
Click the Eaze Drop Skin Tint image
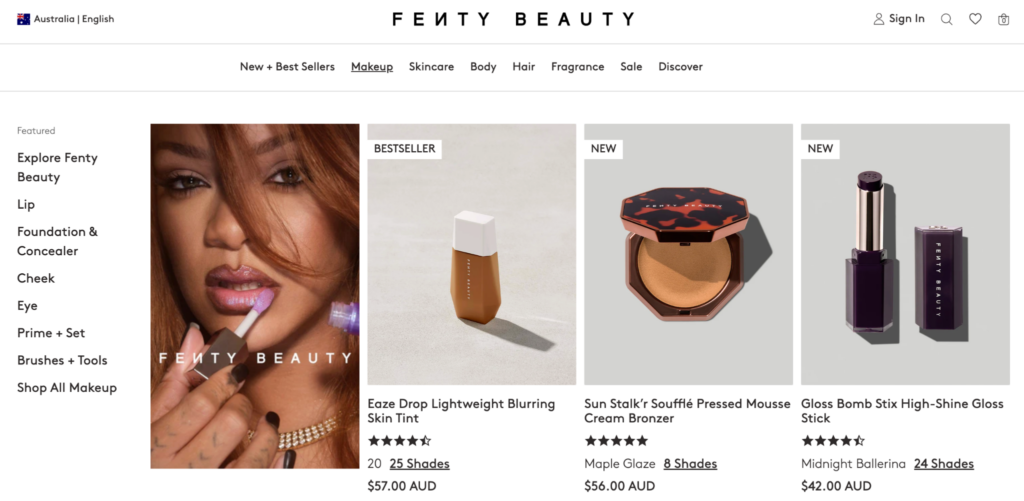(472, 254)
